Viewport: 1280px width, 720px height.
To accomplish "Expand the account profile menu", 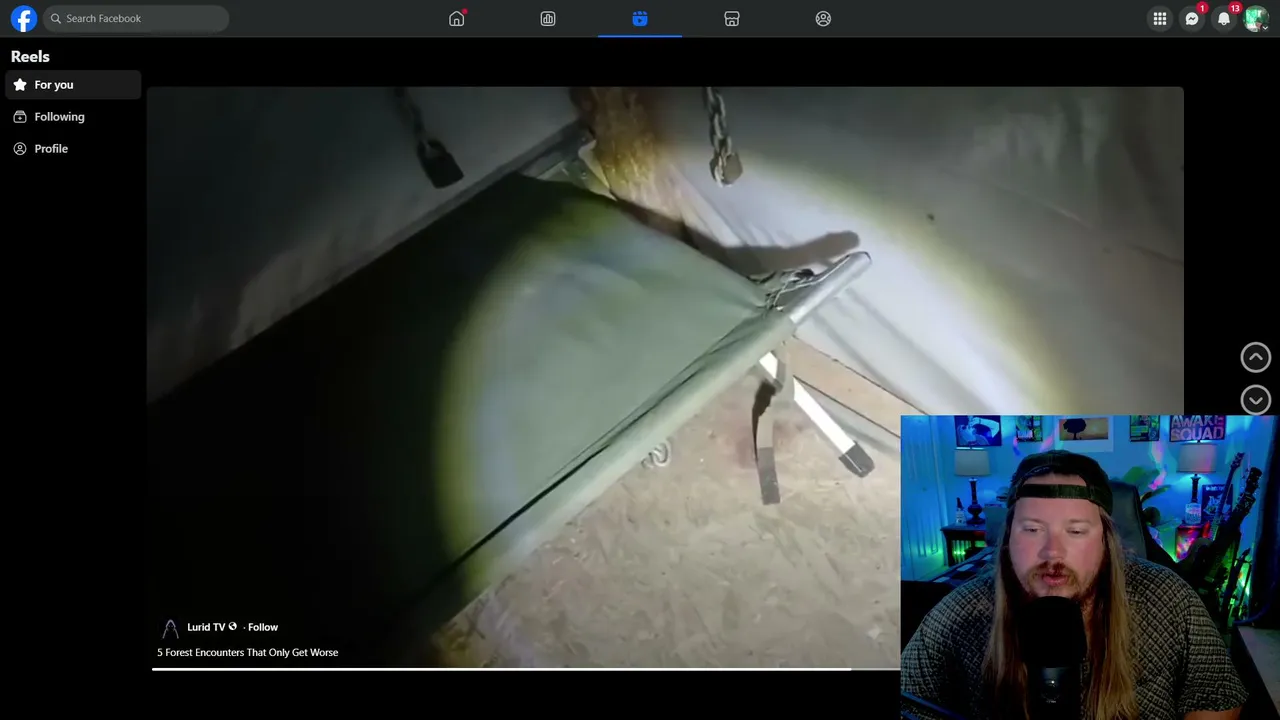I will point(1256,18).
